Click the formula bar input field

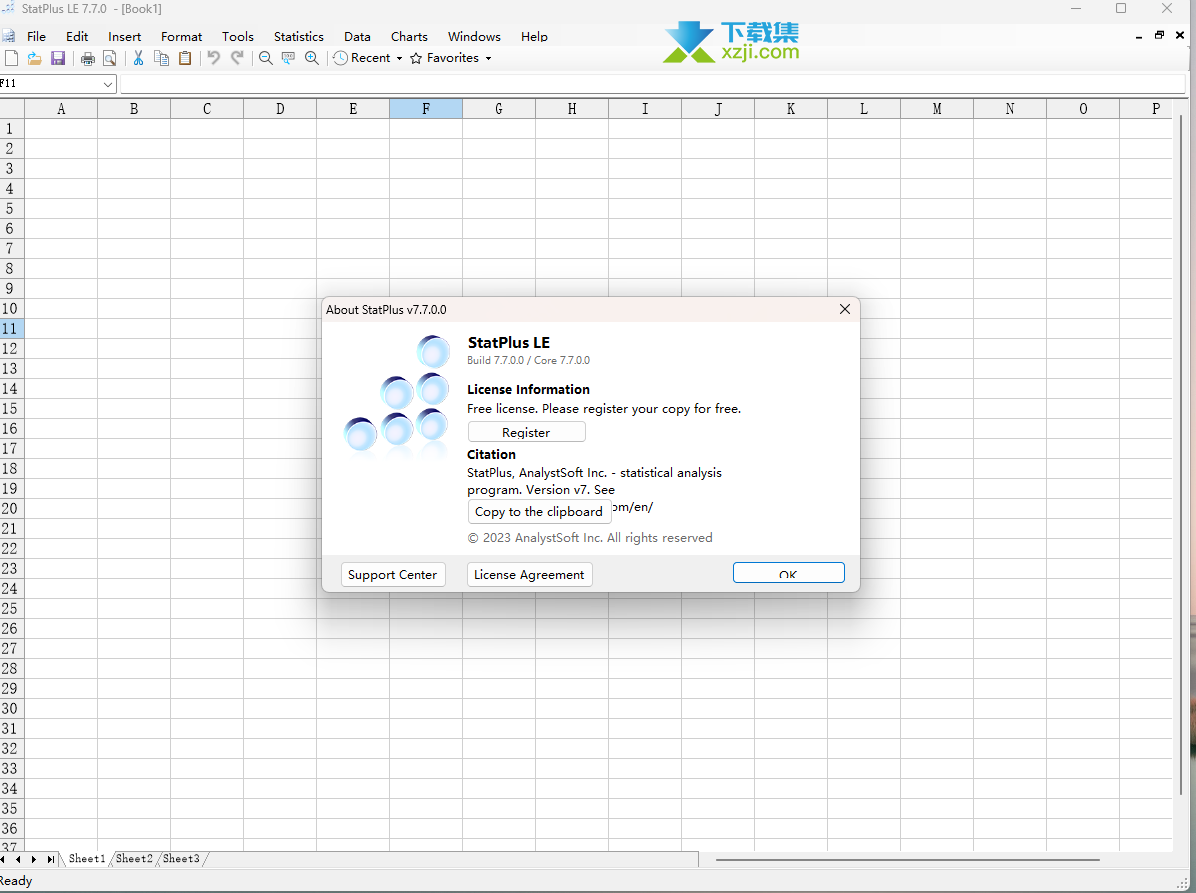click(653, 84)
